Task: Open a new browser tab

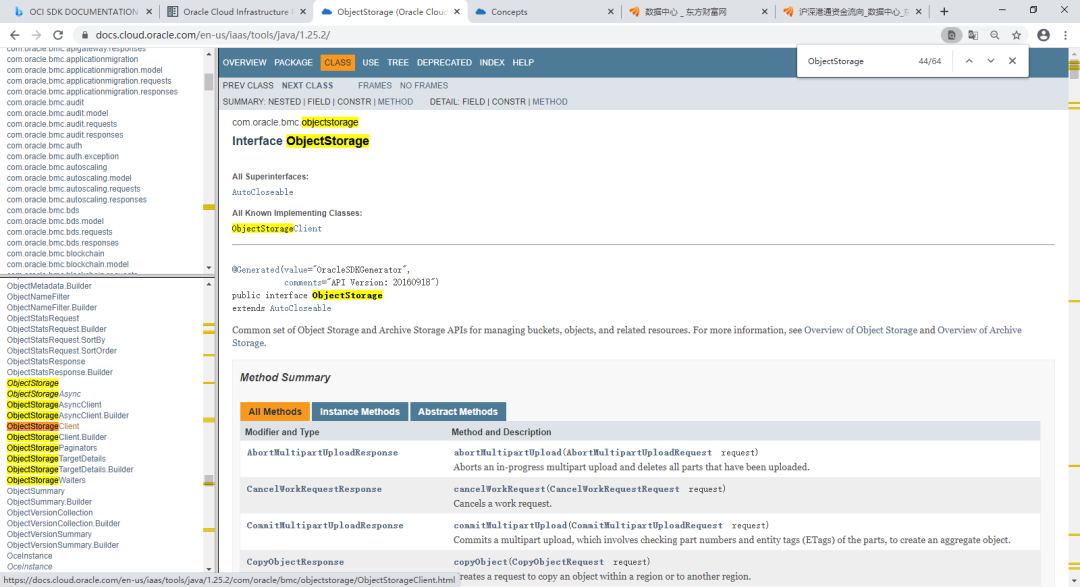Action: [x=944, y=12]
